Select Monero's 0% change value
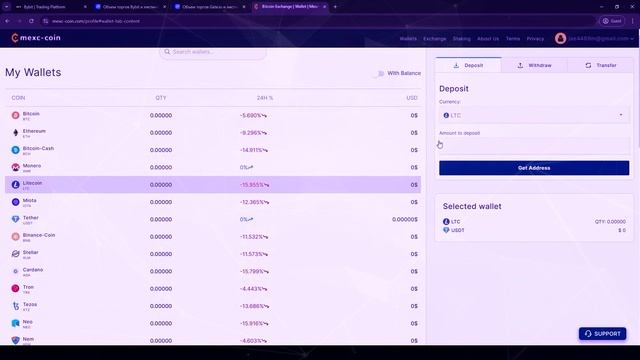 point(246,167)
